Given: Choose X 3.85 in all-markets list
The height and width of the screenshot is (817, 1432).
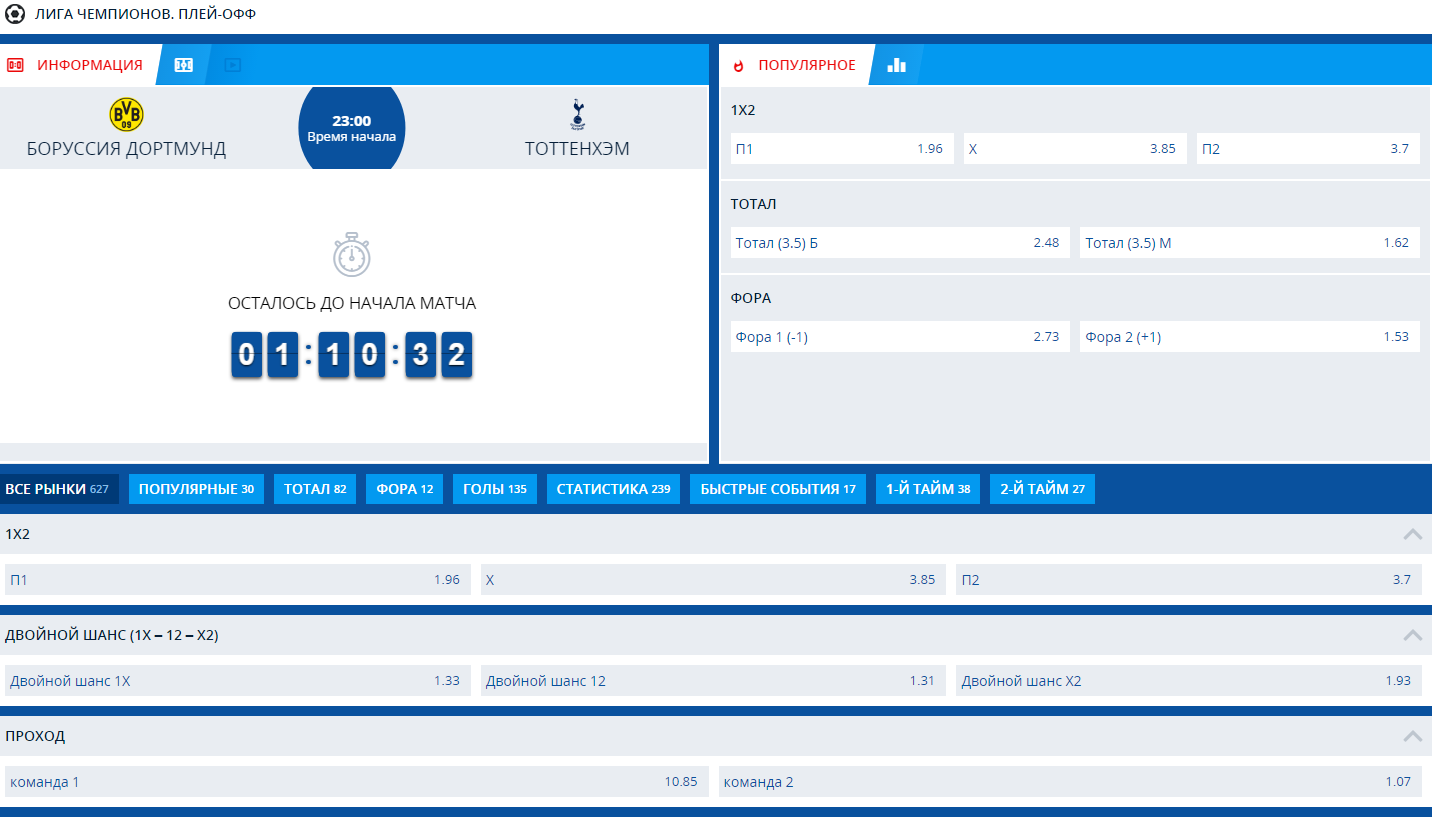Looking at the screenshot, I should click(713, 580).
